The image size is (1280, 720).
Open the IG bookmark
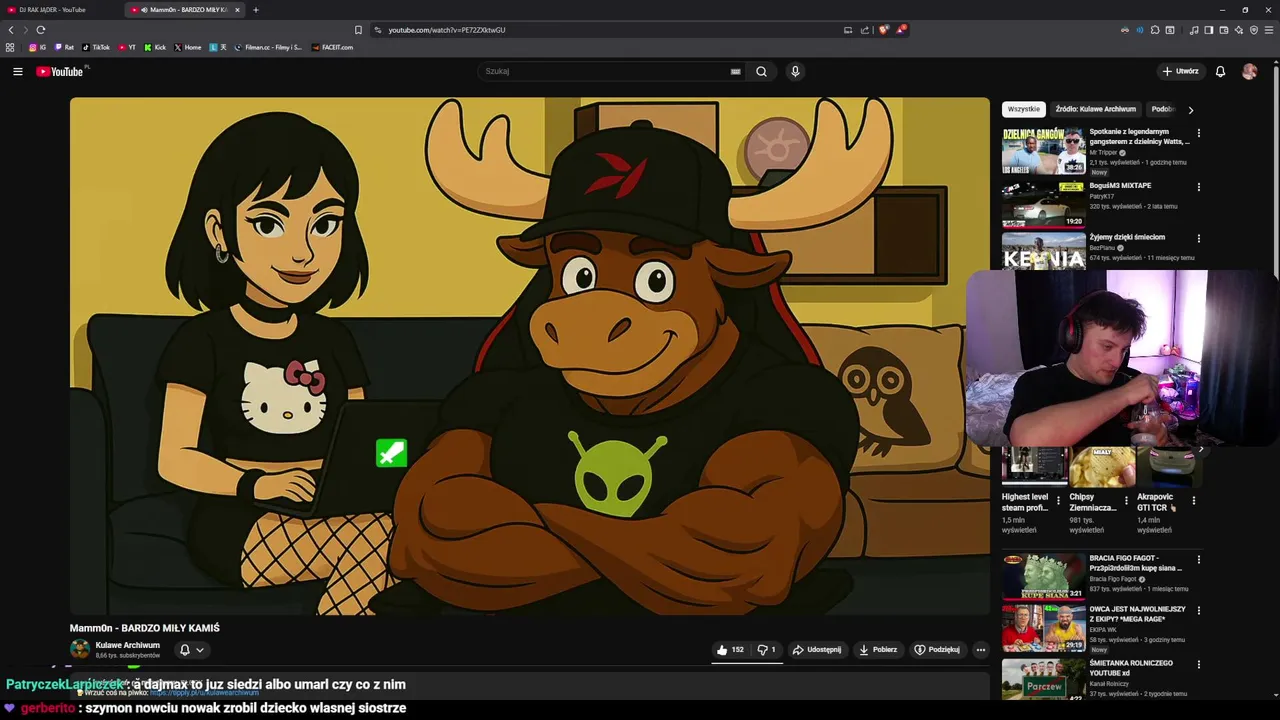tap(38, 47)
